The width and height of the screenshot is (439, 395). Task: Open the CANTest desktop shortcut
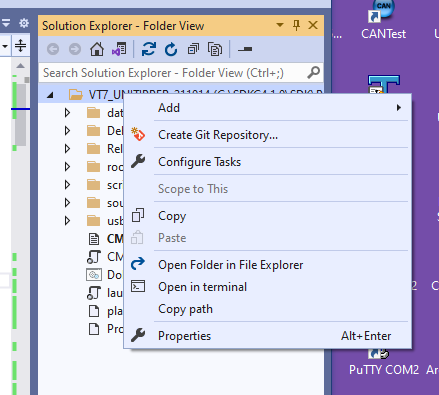coord(383,20)
